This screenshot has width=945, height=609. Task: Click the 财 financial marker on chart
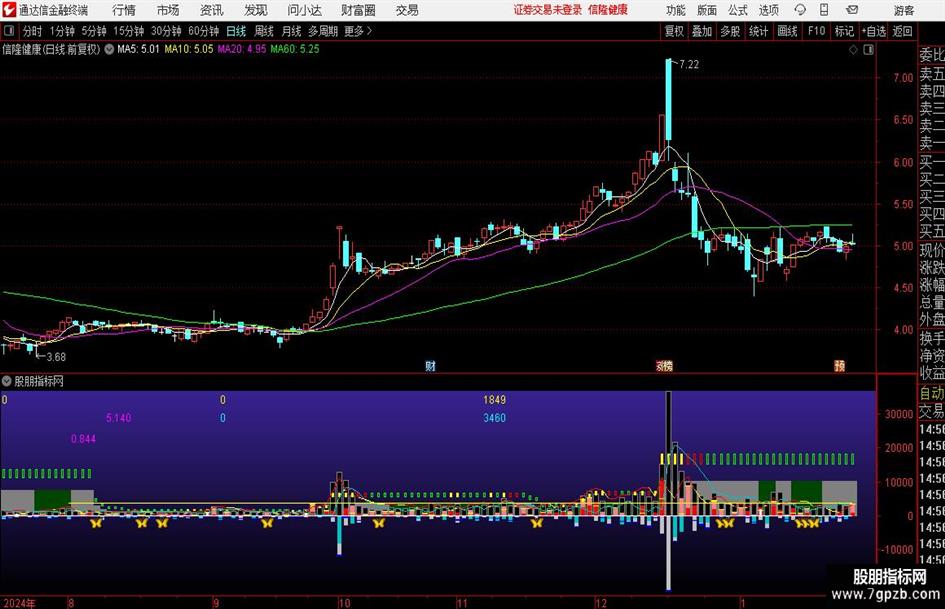click(430, 365)
